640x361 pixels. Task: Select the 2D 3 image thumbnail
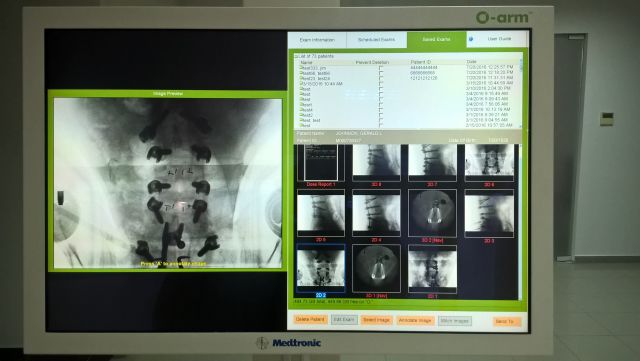[x=489, y=213]
